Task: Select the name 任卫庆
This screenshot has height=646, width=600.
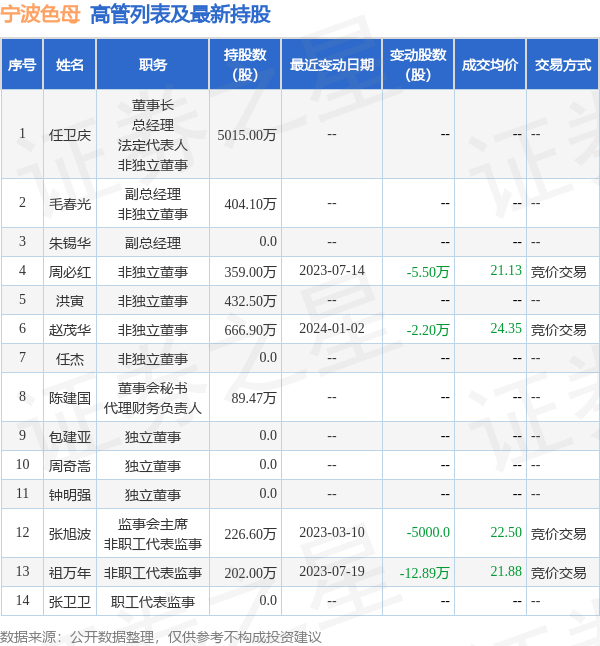Action: tap(70, 135)
